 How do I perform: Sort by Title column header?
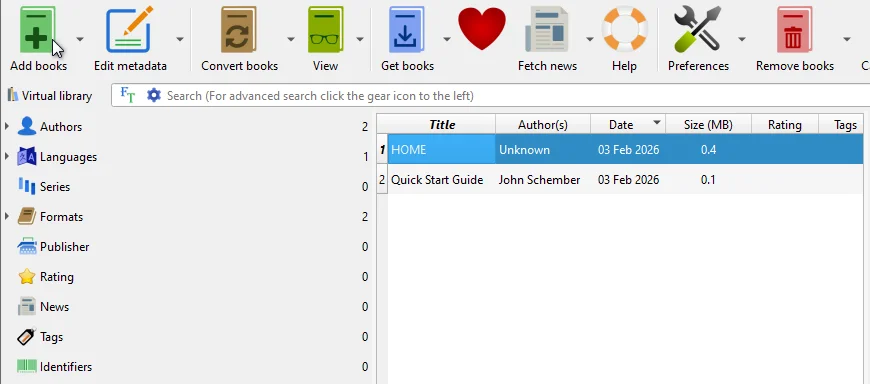442,125
